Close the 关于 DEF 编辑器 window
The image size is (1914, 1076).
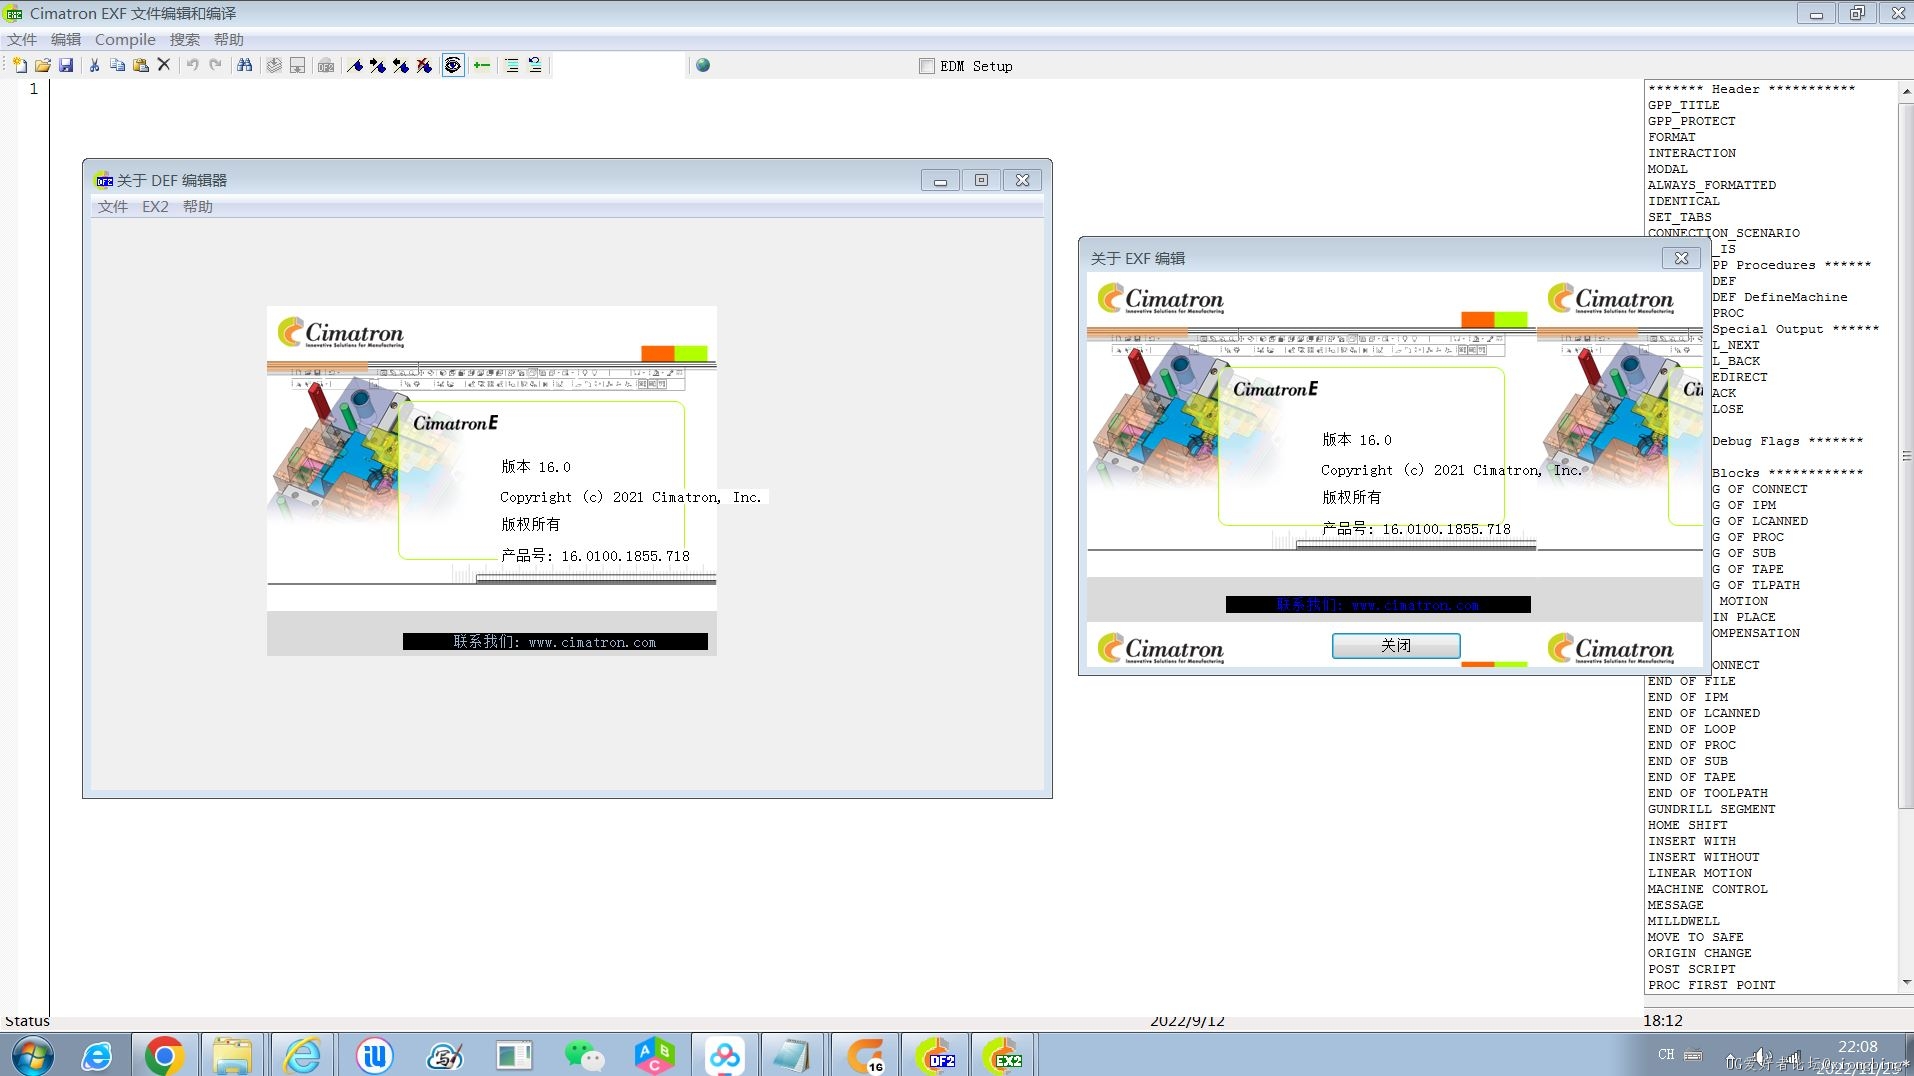[x=1022, y=180]
